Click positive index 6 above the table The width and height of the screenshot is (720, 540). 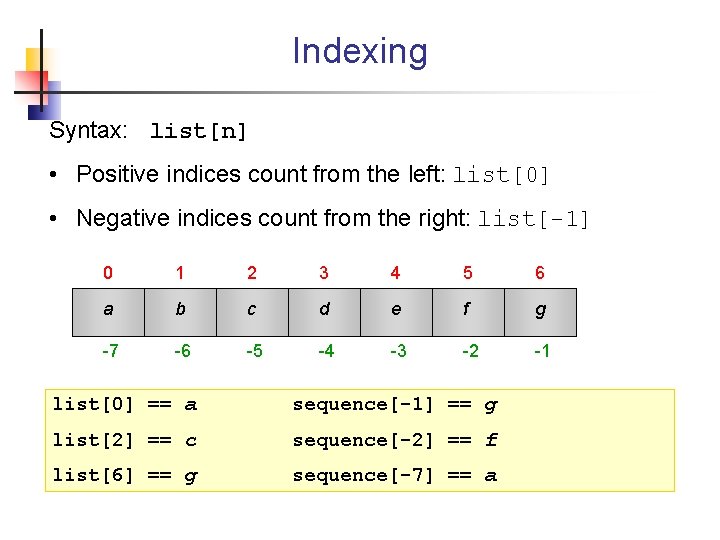(x=540, y=273)
